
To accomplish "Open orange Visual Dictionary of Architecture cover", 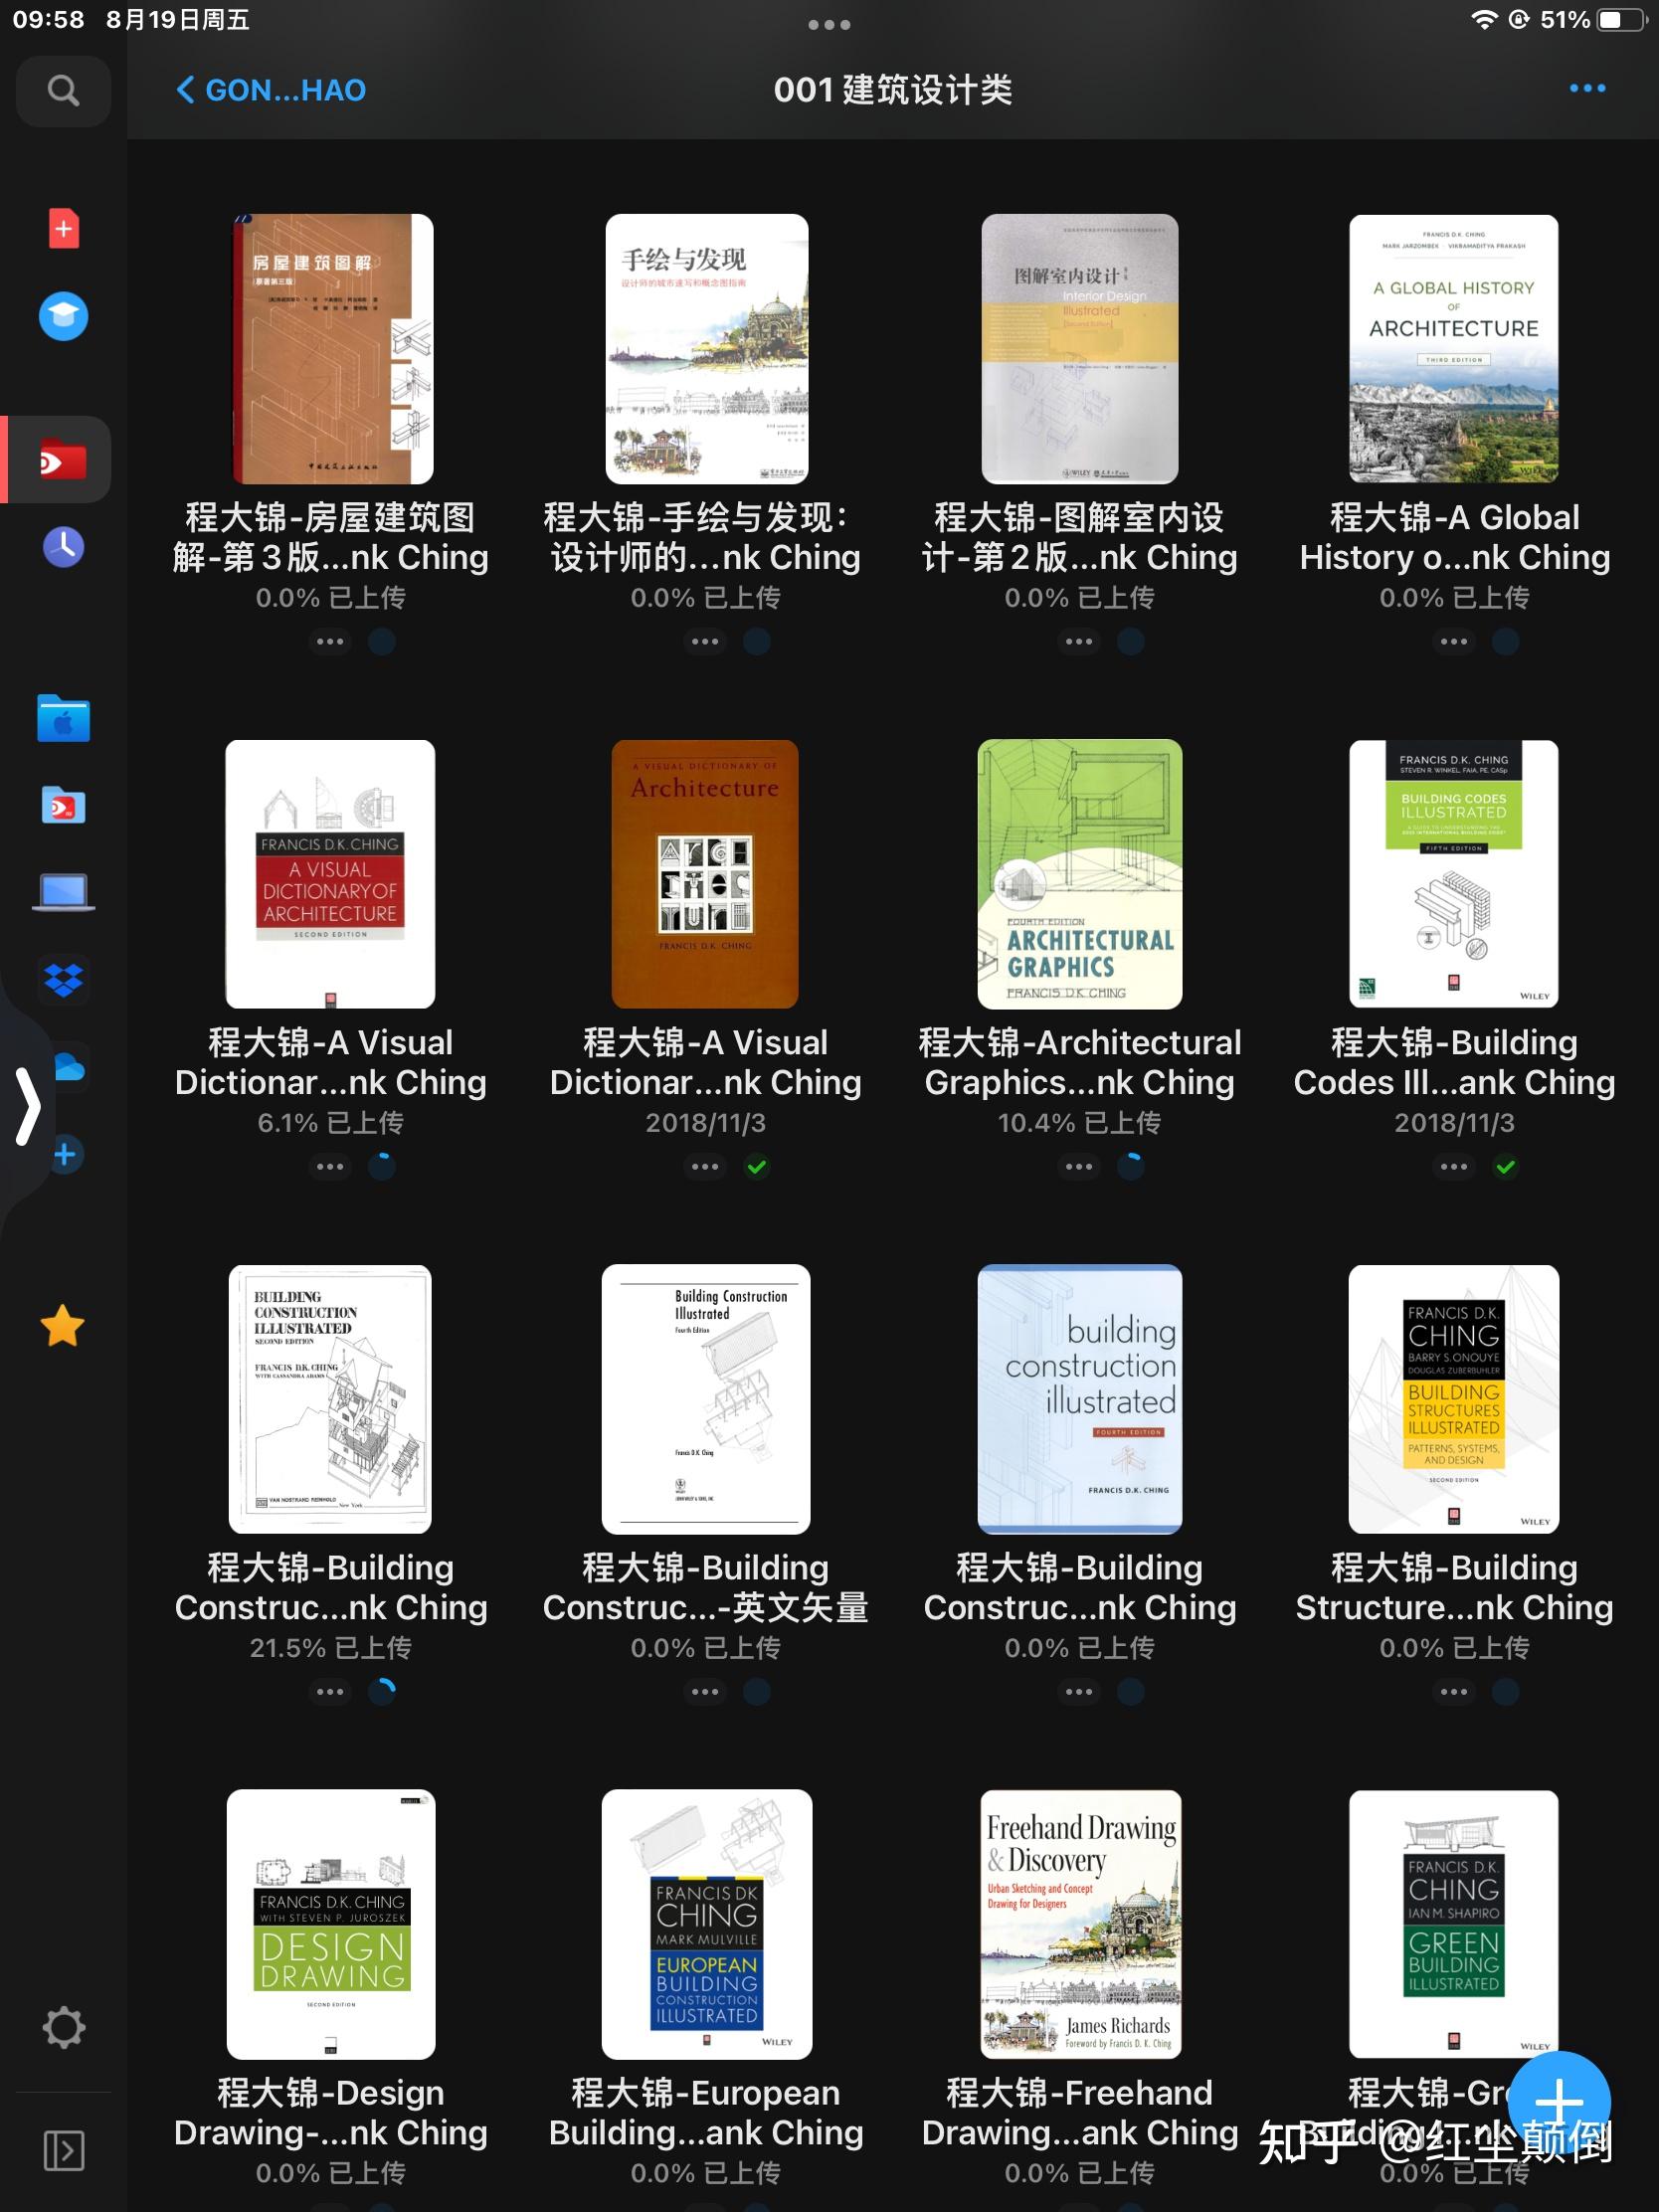I will coord(705,874).
